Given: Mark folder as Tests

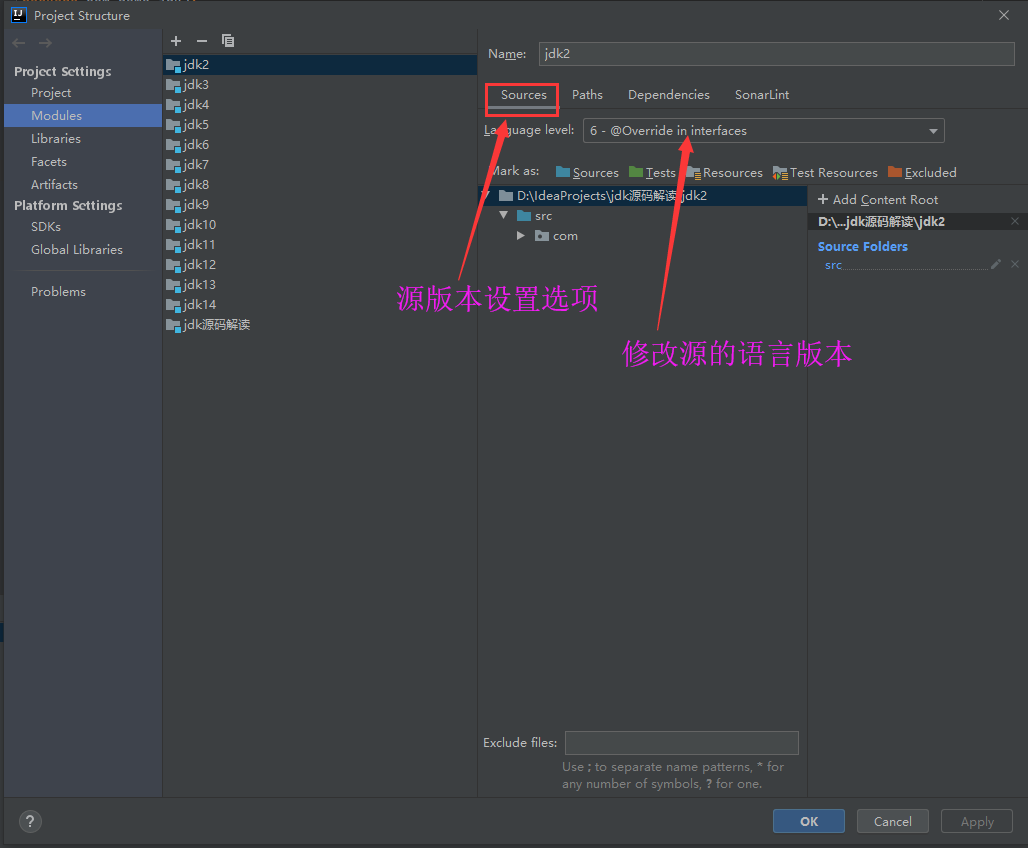Looking at the screenshot, I should pos(652,172).
